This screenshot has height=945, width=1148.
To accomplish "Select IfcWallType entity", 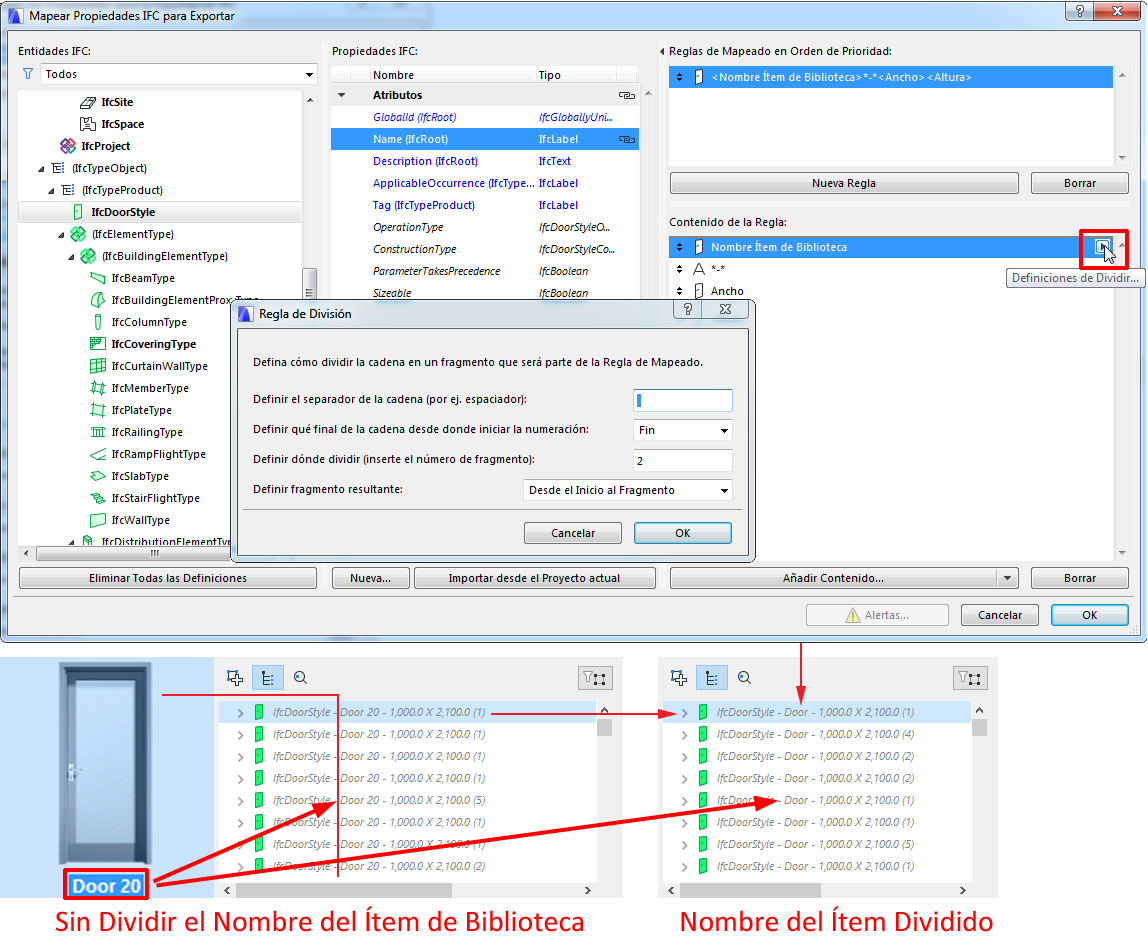I will [x=140, y=520].
